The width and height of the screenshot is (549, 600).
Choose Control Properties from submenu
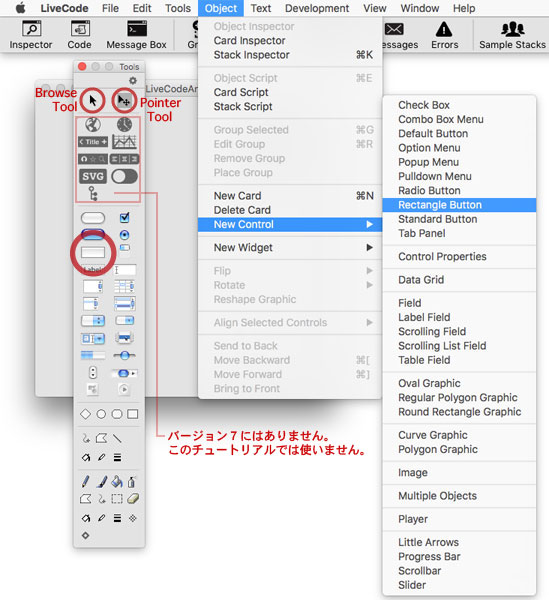point(459,256)
